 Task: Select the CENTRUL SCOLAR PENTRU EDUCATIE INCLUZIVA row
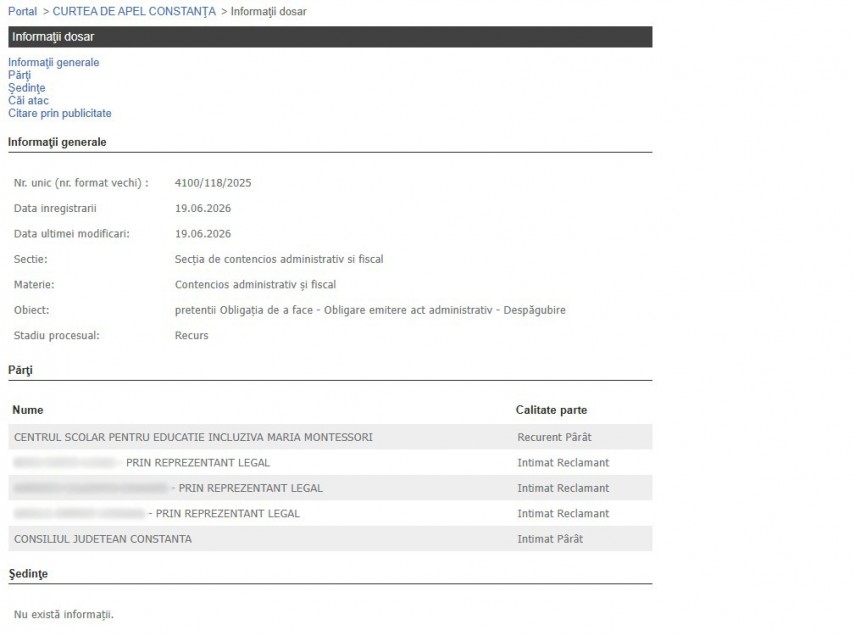[x=330, y=437]
